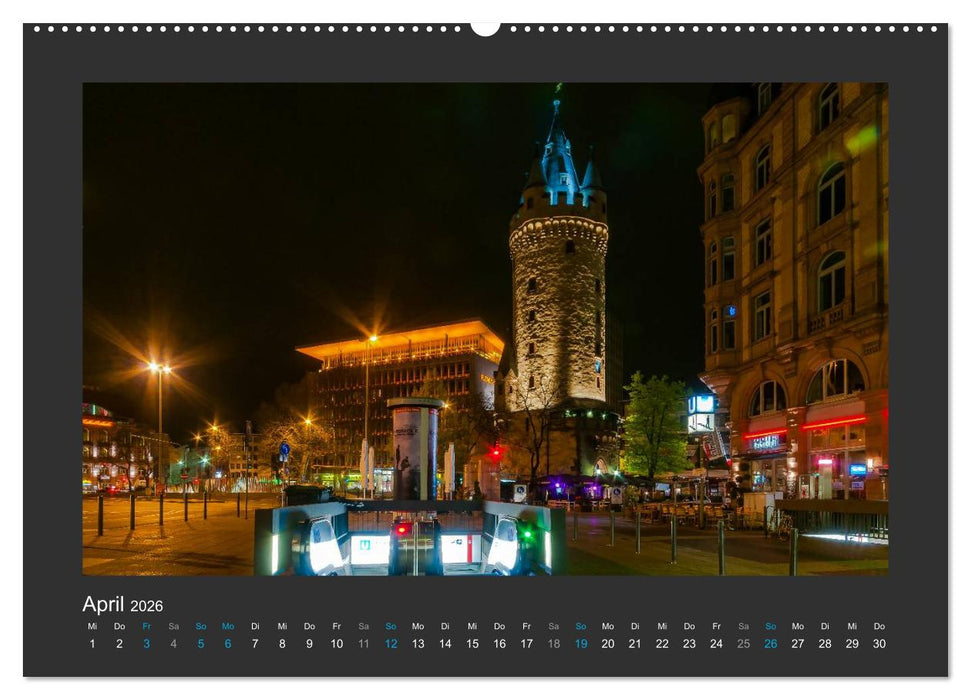Click the grayed date 25
Screen dimensions: 971x700
pyautogui.click(x=742, y=644)
